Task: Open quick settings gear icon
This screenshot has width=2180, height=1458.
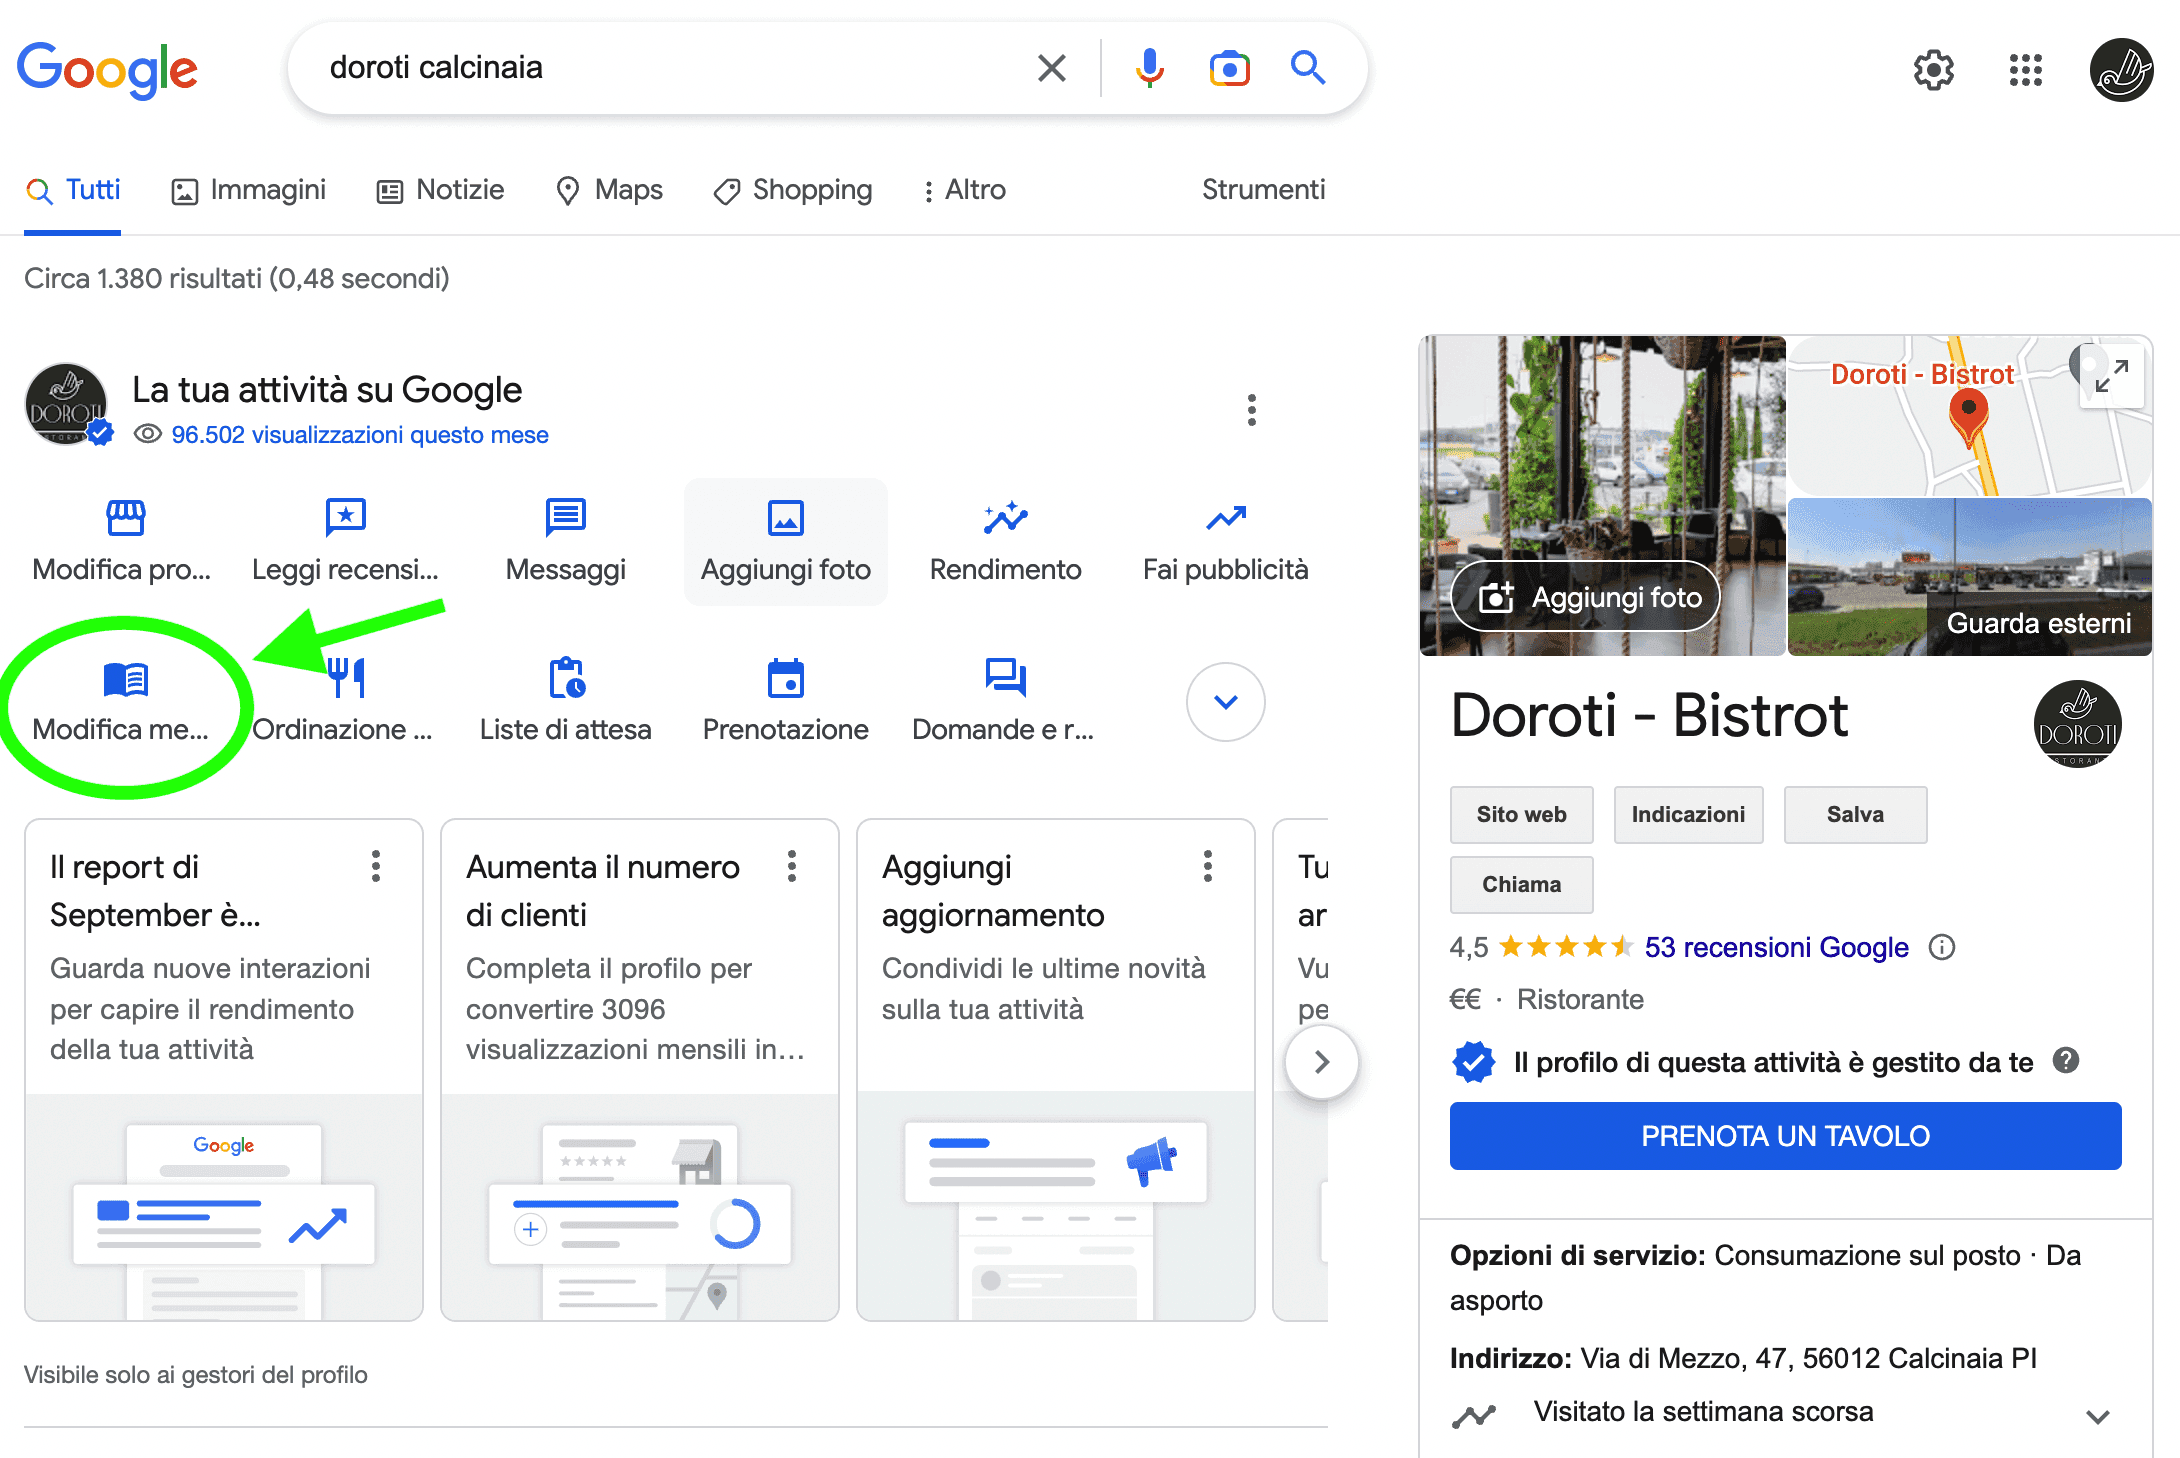Action: point(1933,70)
